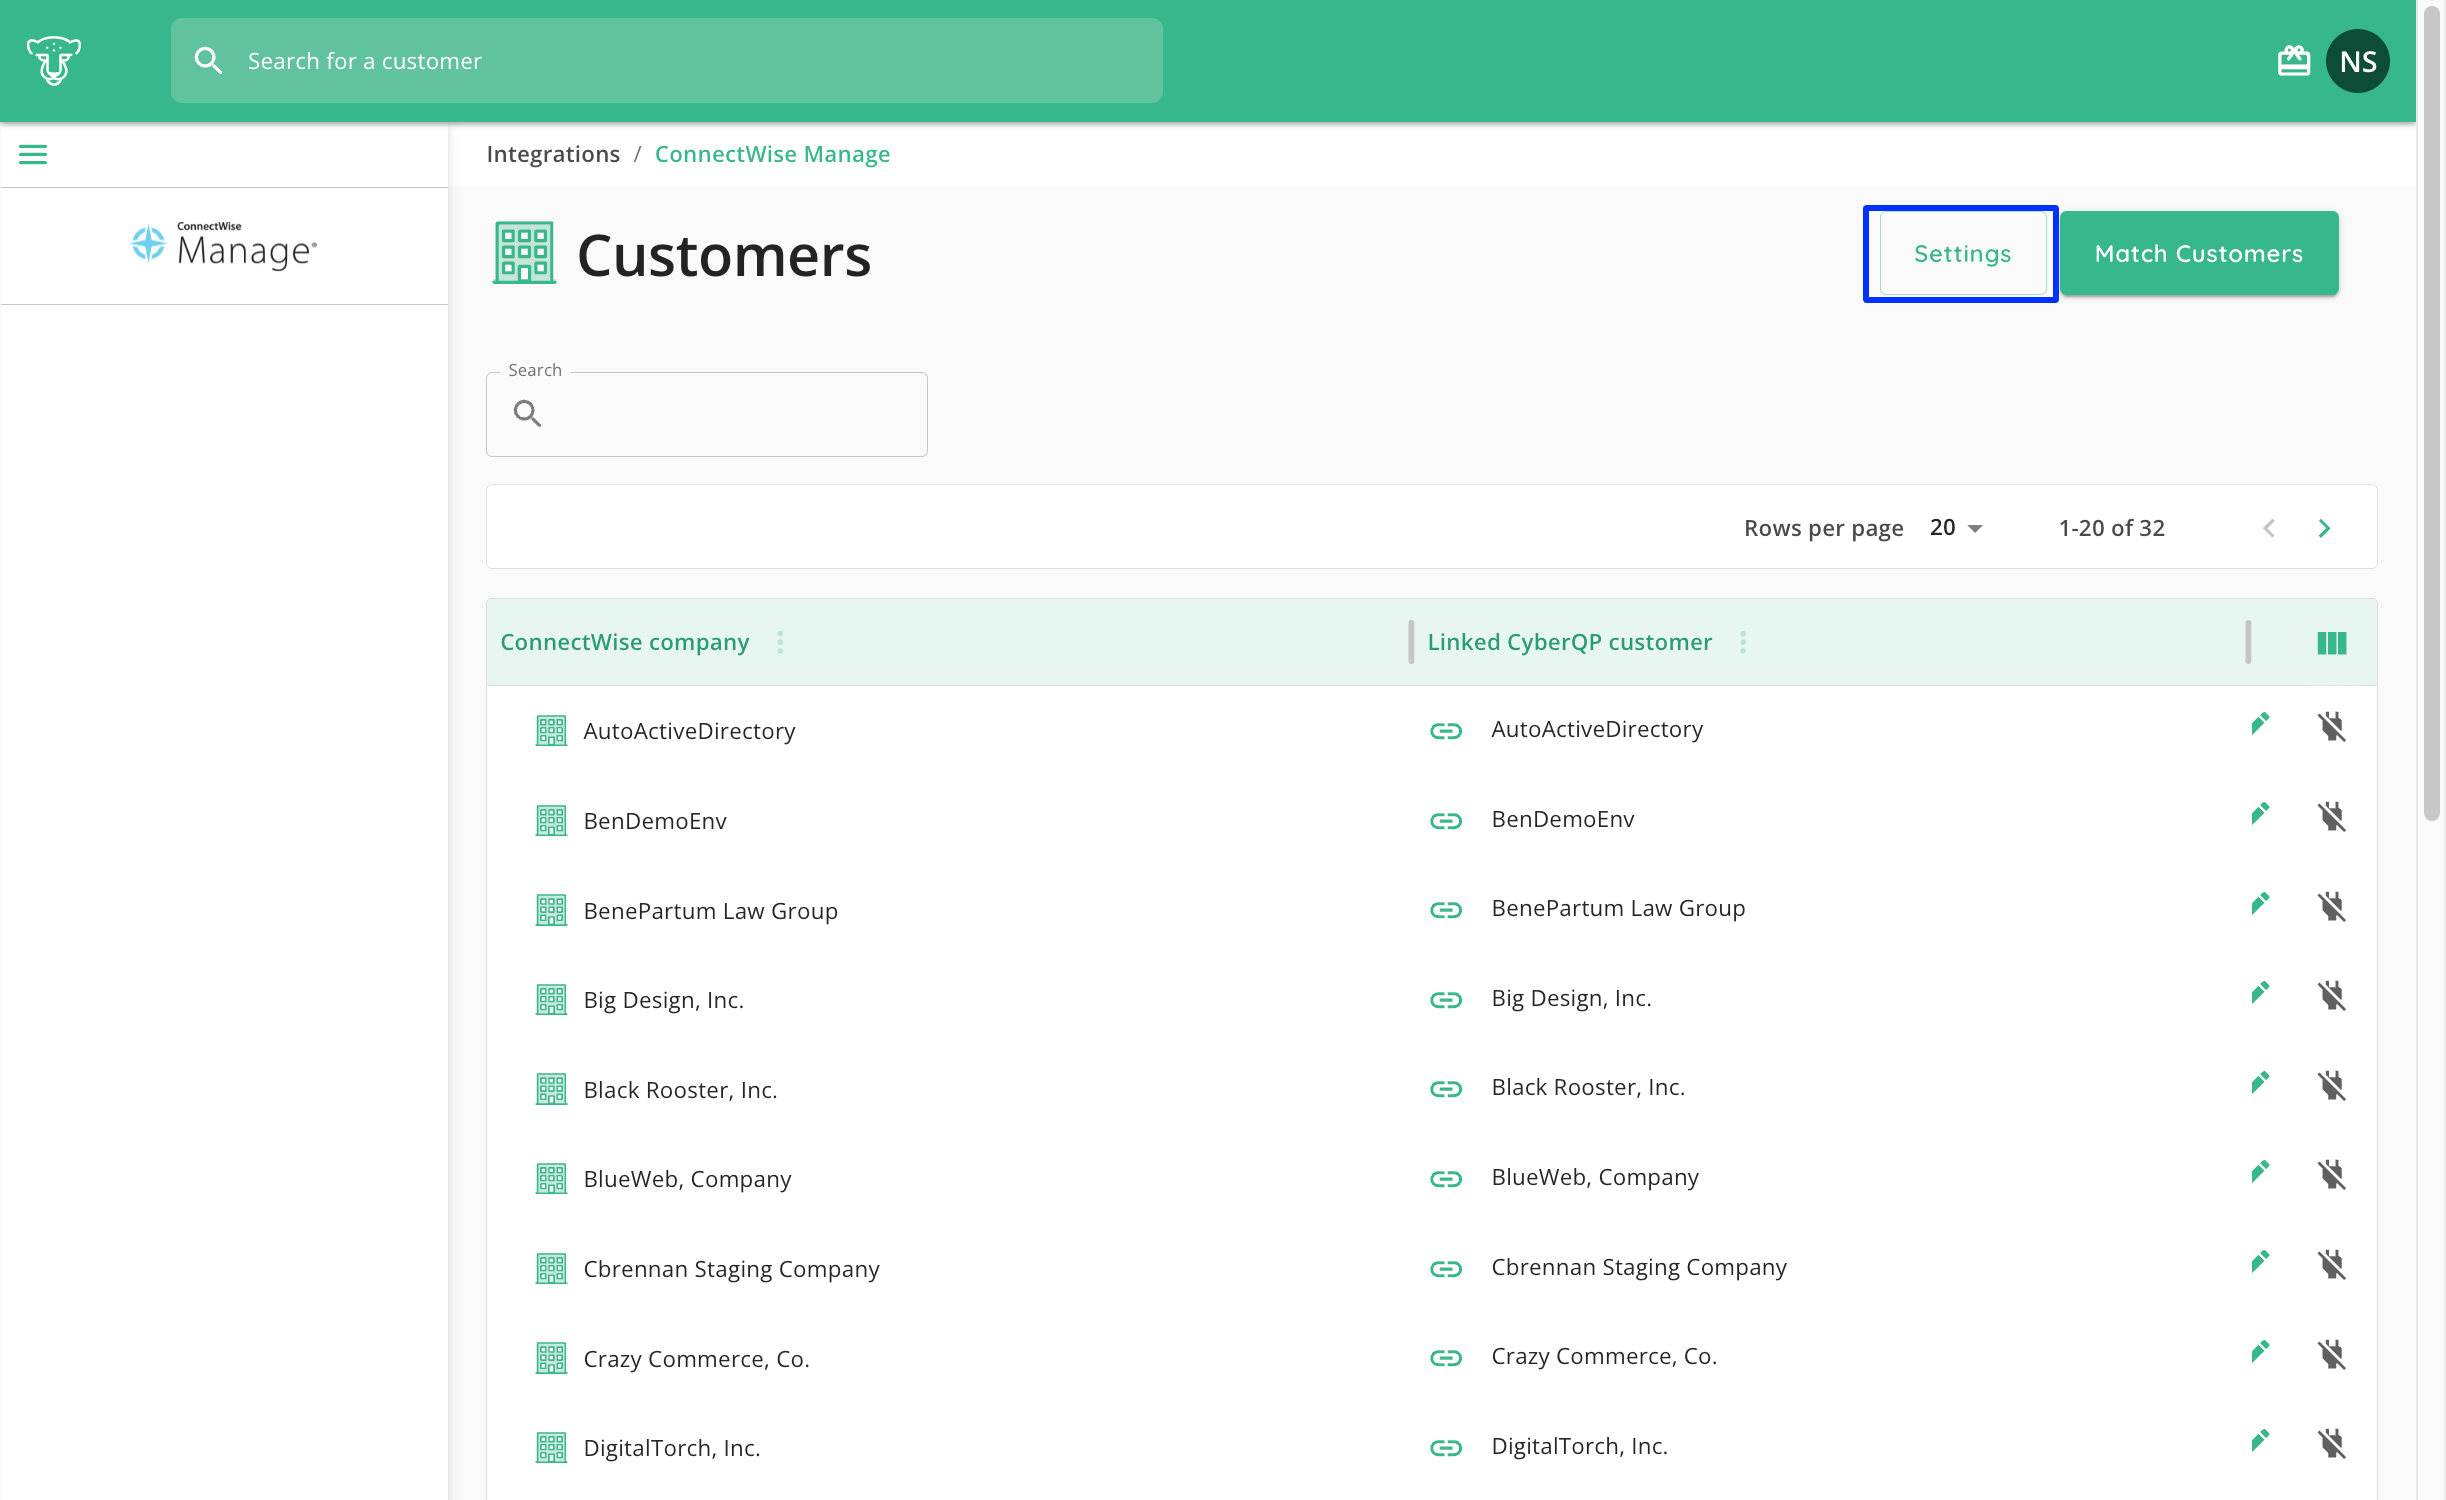The image size is (2446, 1500).
Task: Click the 1-20 of 32 pagination text
Action: pyautogui.click(x=2111, y=528)
